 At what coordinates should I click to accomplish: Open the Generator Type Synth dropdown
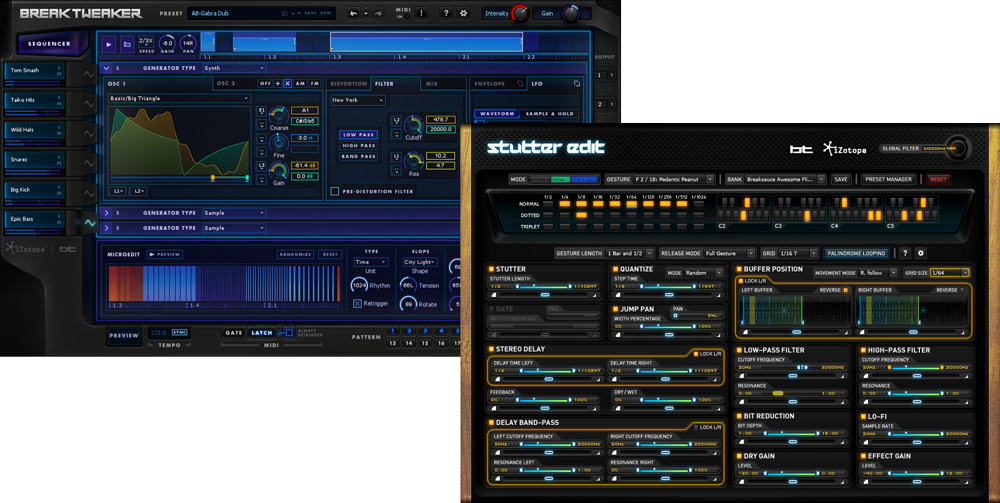click(x=234, y=68)
